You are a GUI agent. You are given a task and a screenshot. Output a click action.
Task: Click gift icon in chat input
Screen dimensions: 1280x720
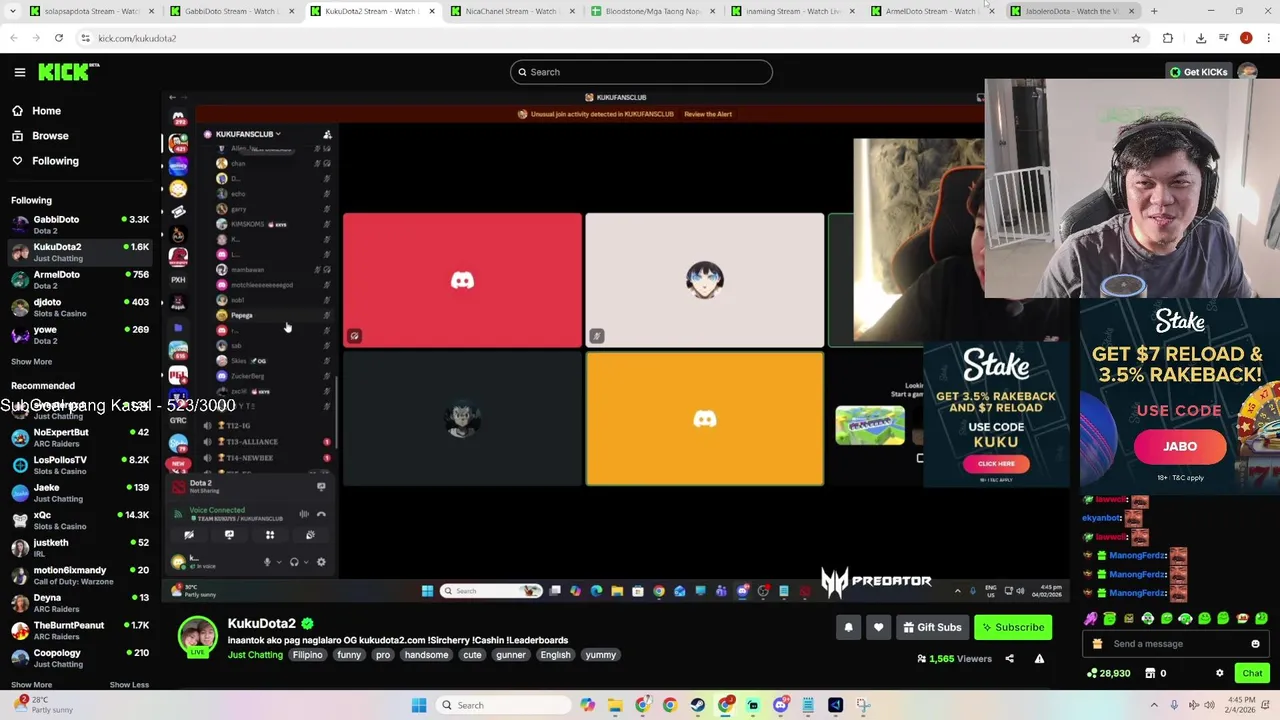pyautogui.click(x=1097, y=644)
